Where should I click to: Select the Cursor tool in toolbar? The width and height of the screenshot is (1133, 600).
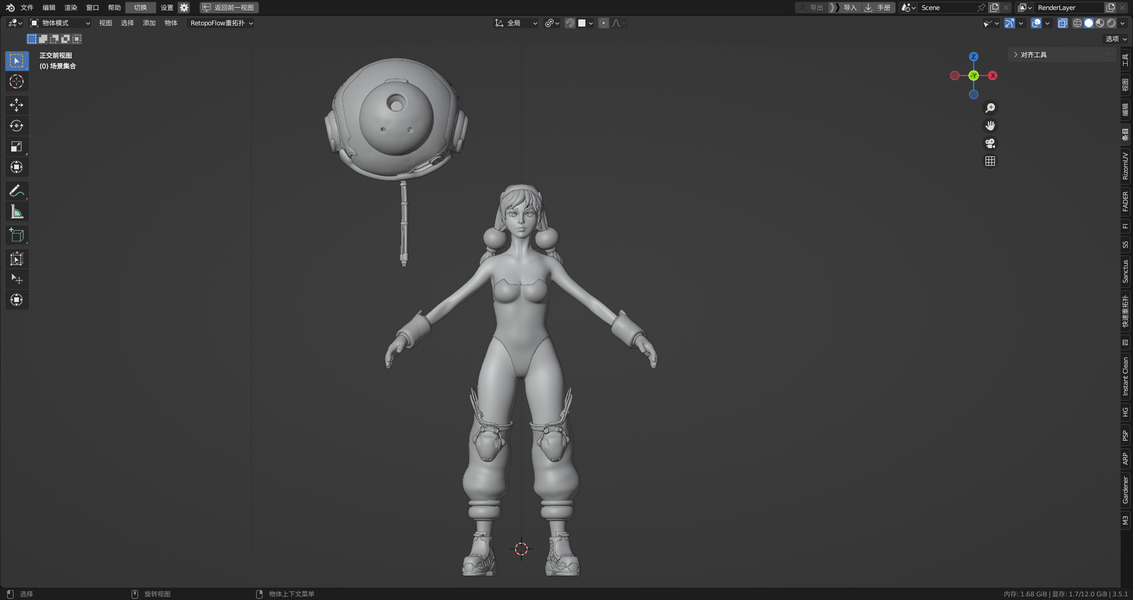(x=17, y=82)
